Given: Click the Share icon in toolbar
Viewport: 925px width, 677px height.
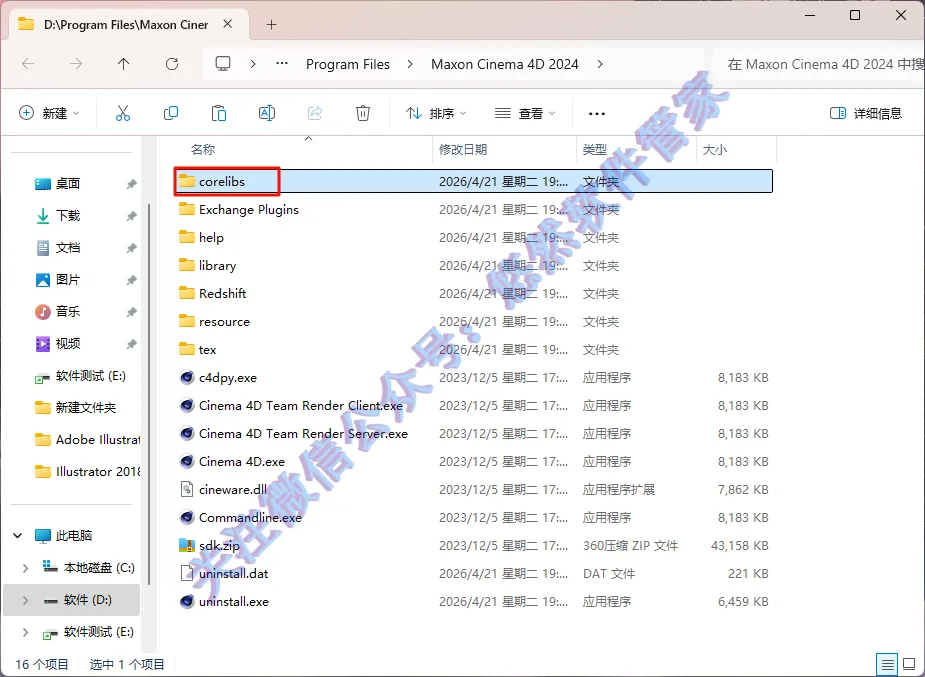Looking at the screenshot, I should click(315, 113).
